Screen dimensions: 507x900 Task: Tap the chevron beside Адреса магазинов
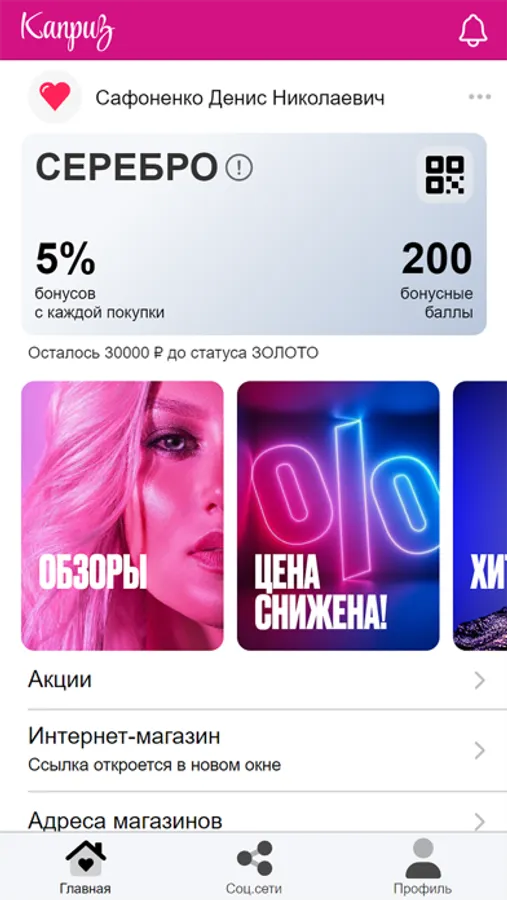click(x=479, y=822)
